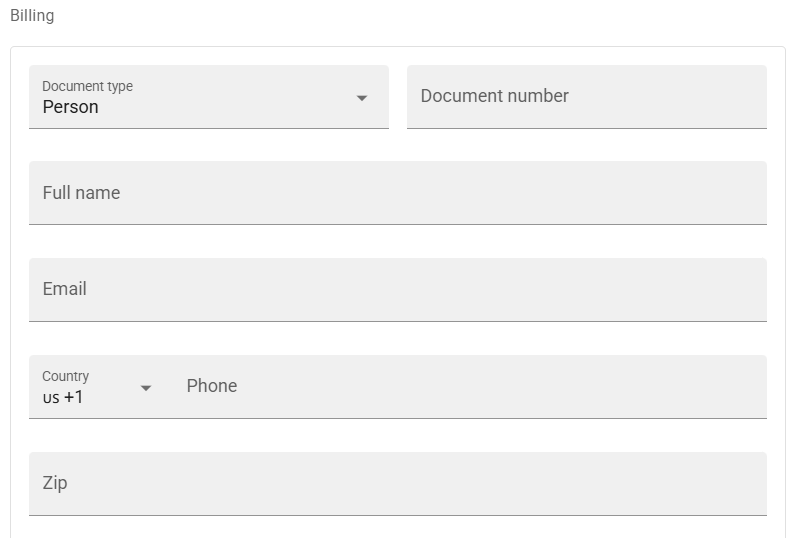795x538 pixels.
Task: Click the "Document type" label text
Action: tap(87, 86)
